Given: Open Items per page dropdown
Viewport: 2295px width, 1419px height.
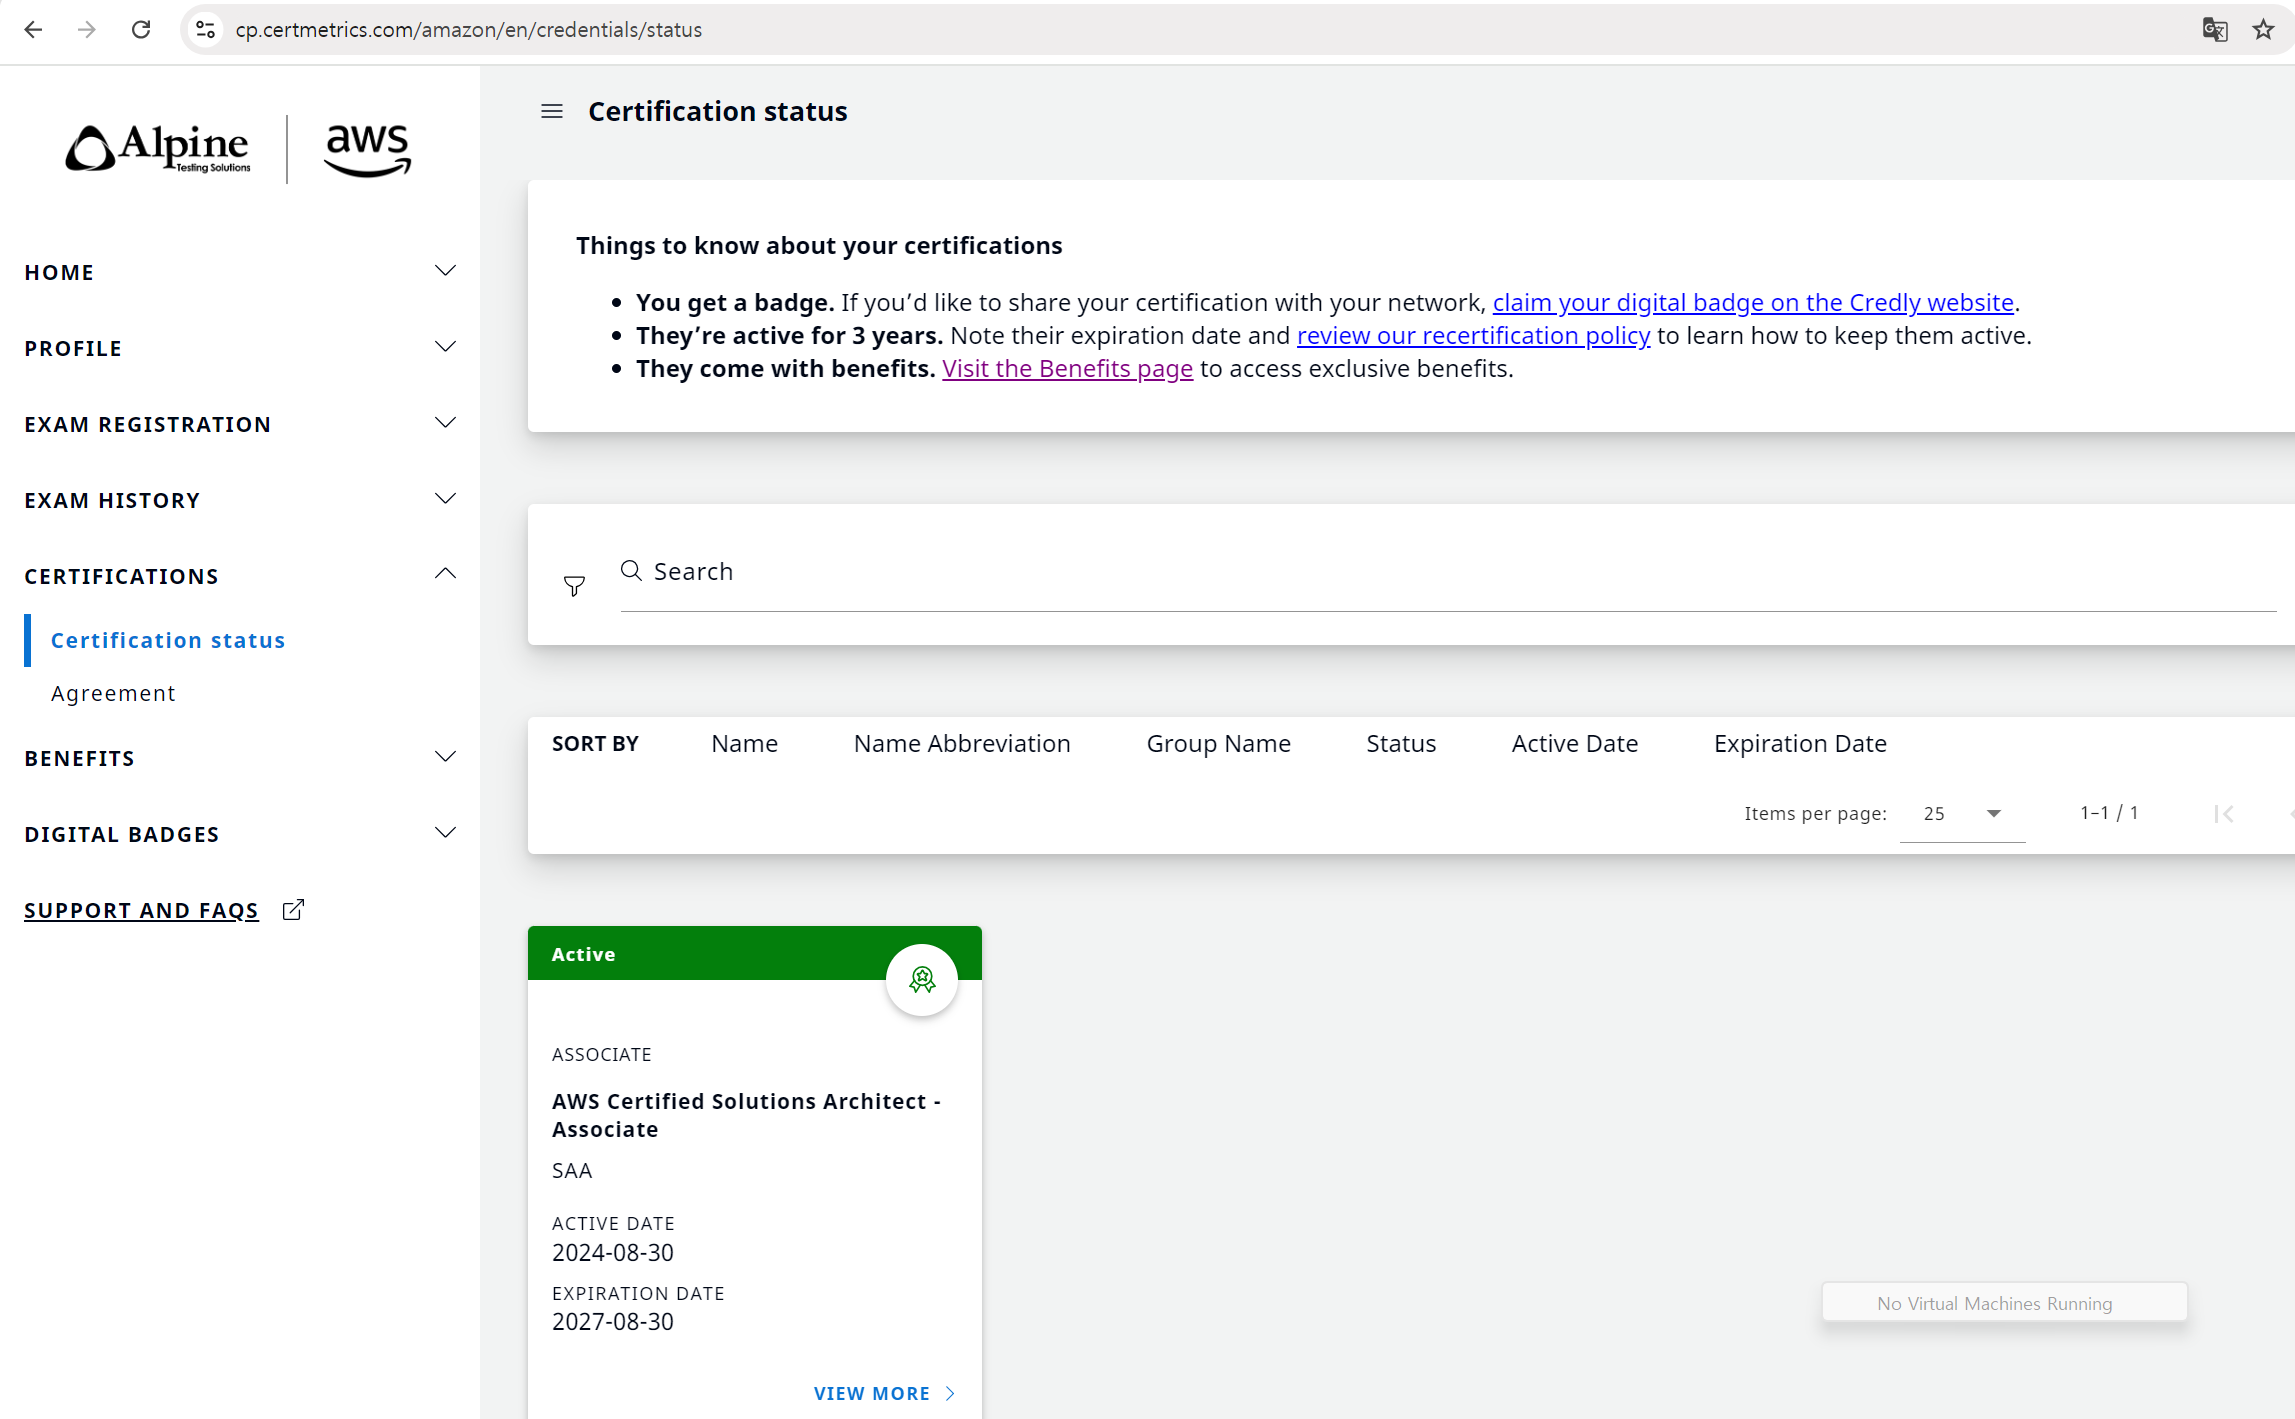Looking at the screenshot, I should [x=1961, y=814].
